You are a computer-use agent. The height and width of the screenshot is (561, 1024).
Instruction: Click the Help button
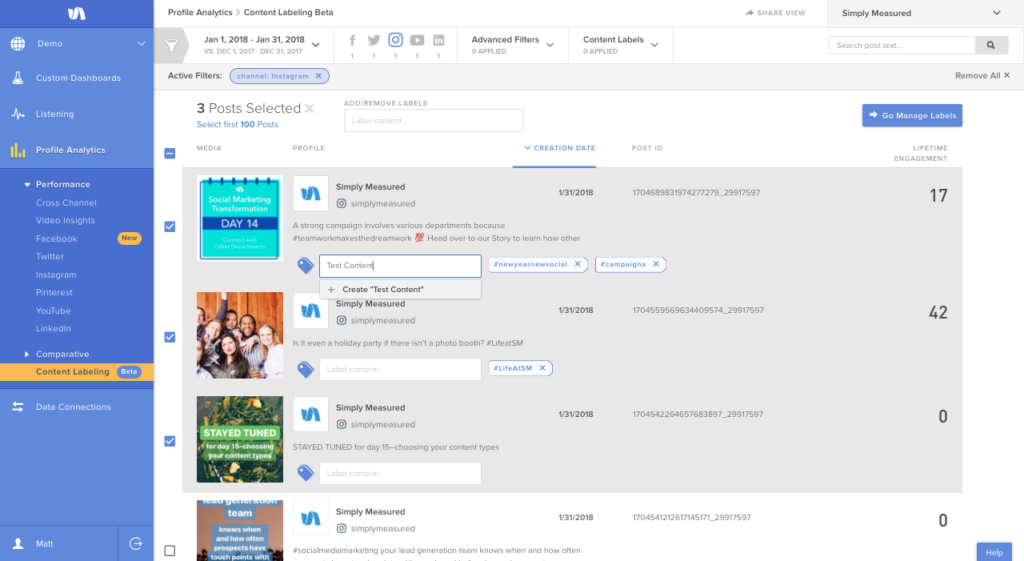[x=994, y=552]
